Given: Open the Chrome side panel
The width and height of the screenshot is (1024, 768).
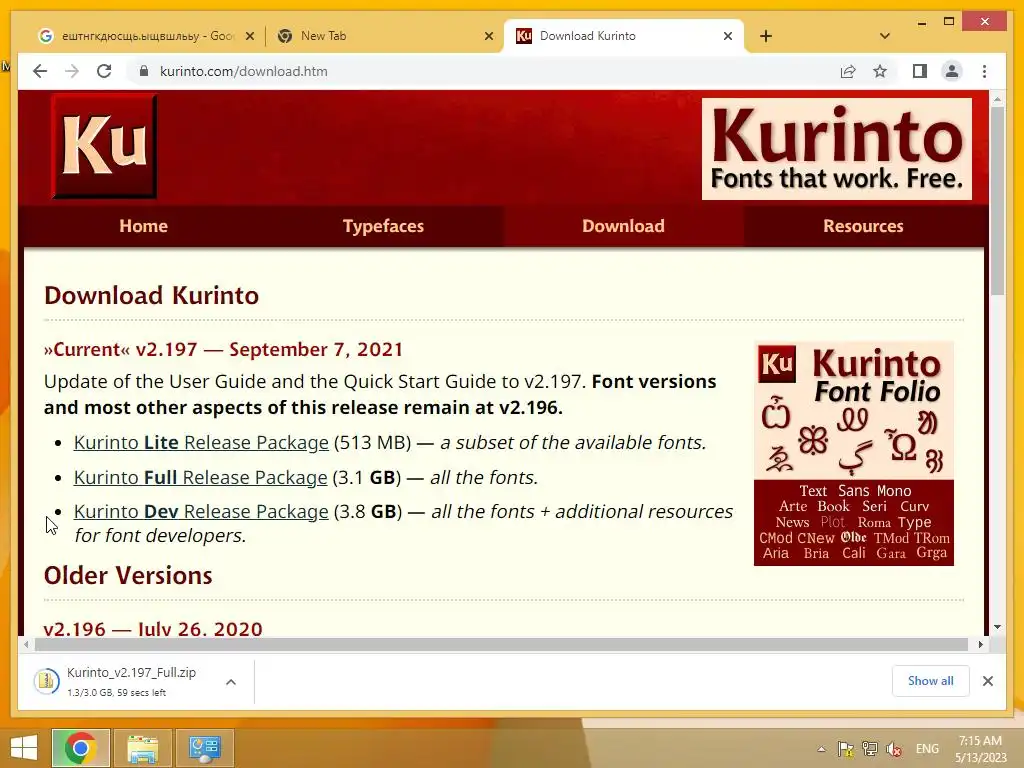Looking at the screenshot, I should [x=920, y=71].
